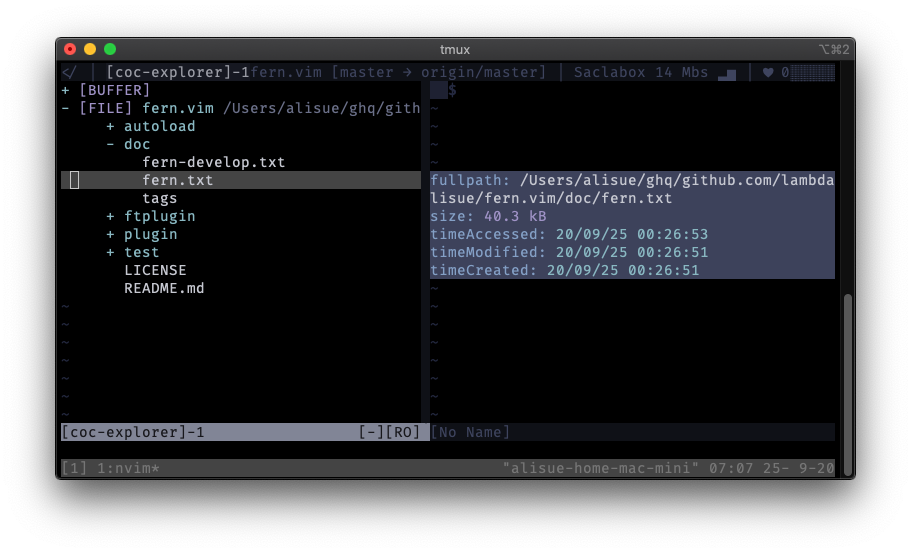Click the fern.vim master branch label
The image size is (911, 553).
(x=399, y=73)
